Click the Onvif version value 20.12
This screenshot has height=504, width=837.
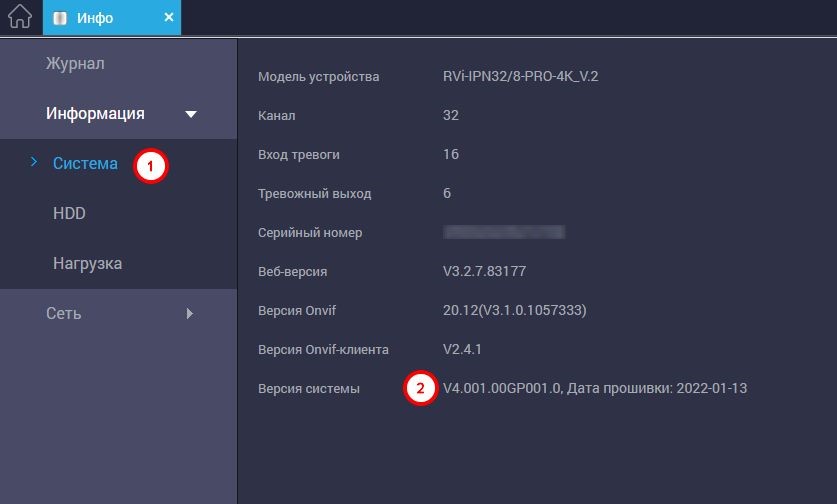pos(514,310)
